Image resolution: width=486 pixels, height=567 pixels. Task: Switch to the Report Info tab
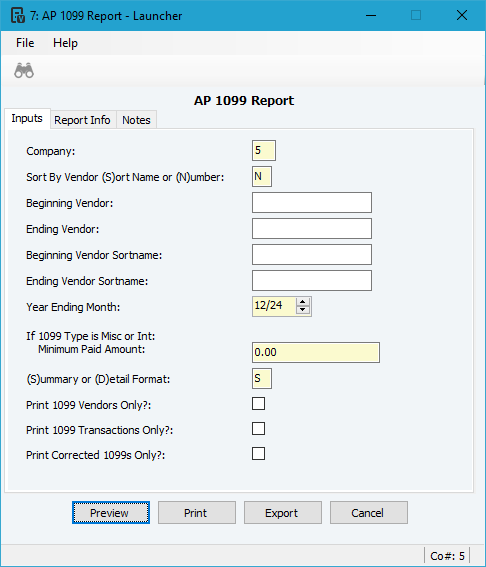[82, 120]
